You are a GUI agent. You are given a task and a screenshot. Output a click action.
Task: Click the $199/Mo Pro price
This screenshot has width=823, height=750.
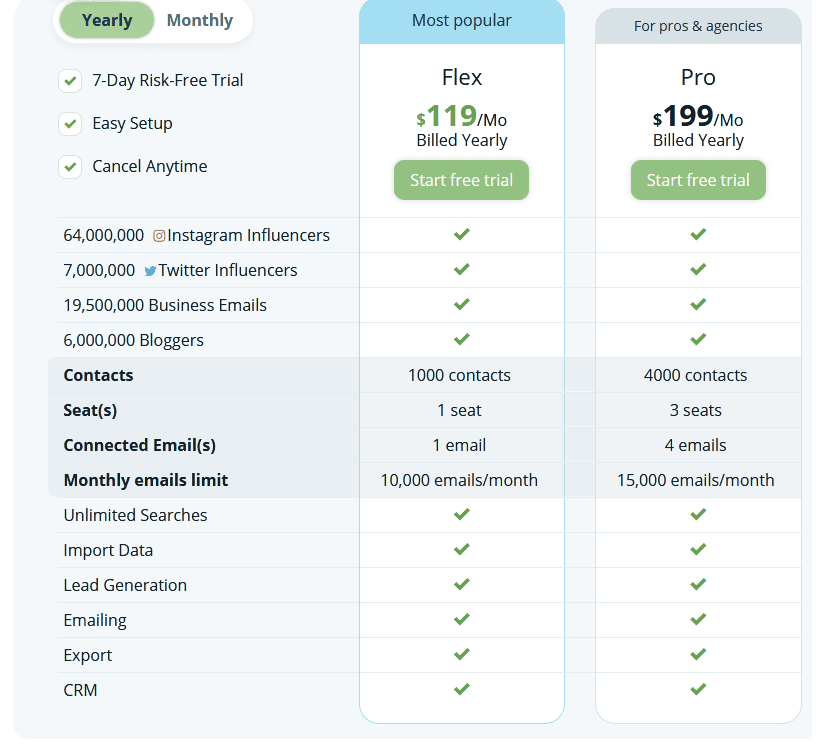pos(698,118)
